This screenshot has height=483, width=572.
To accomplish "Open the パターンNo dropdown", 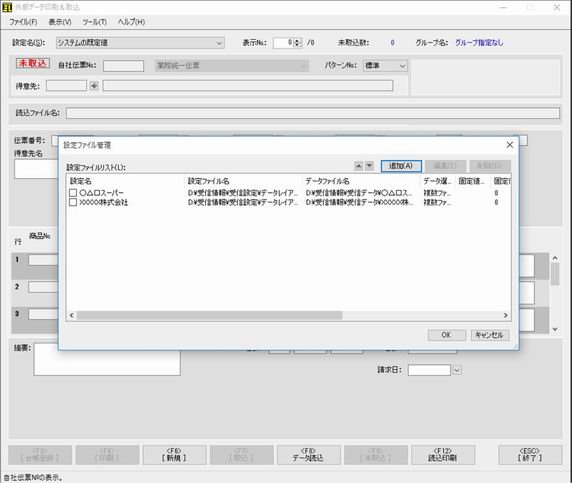I will (x=402, y=66).
